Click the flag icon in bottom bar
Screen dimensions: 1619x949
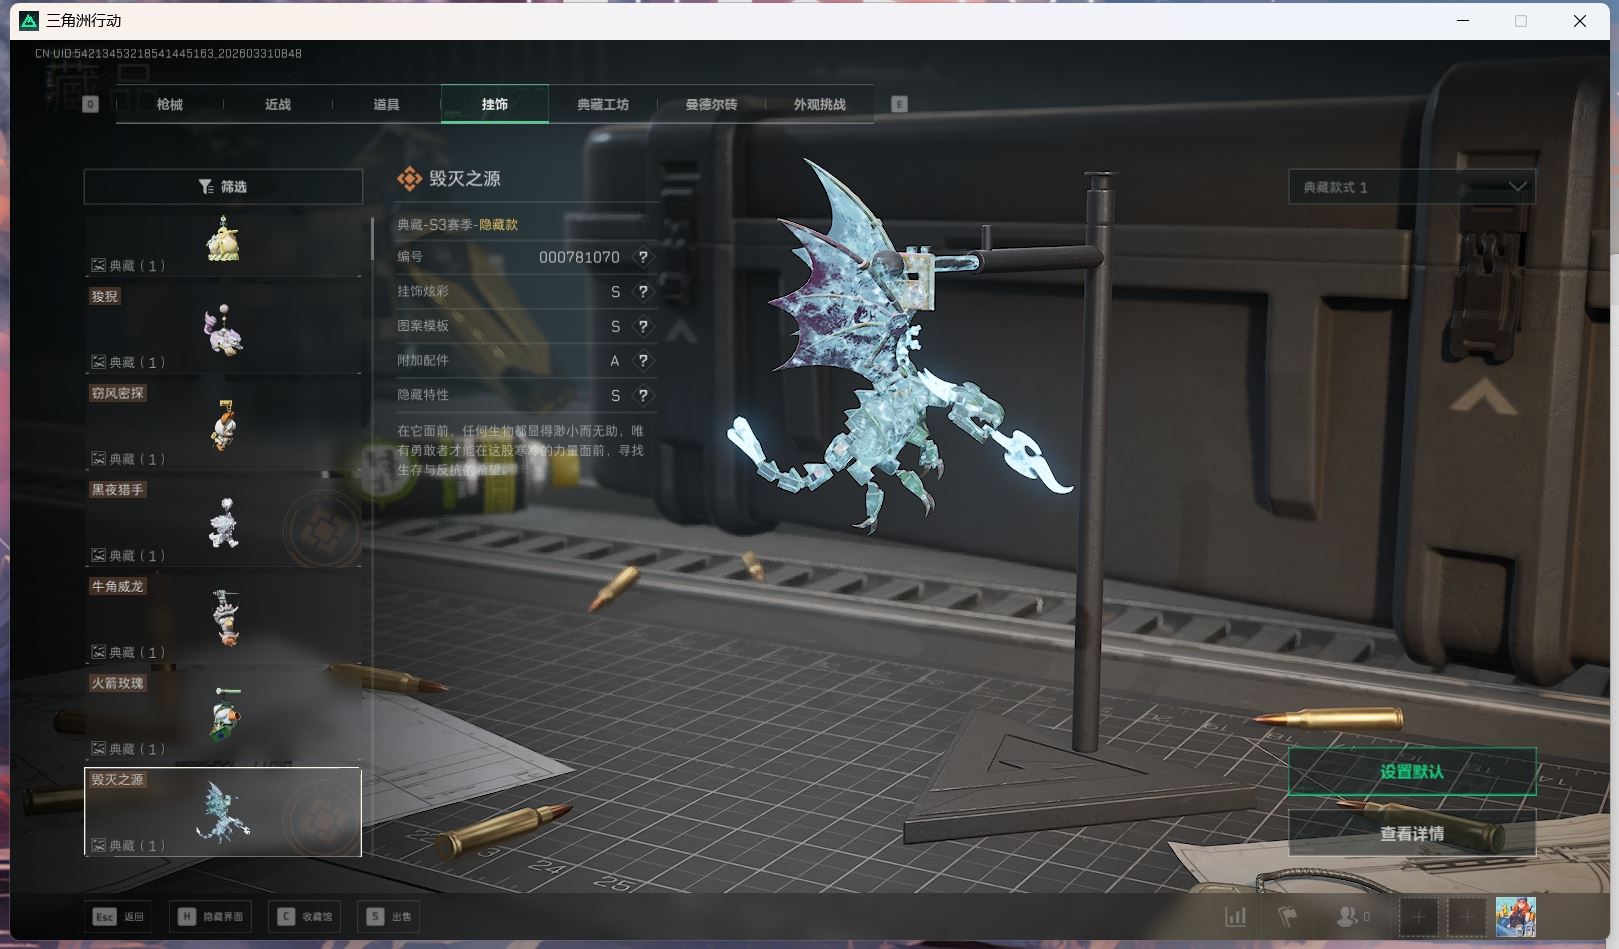(1288, 916)
